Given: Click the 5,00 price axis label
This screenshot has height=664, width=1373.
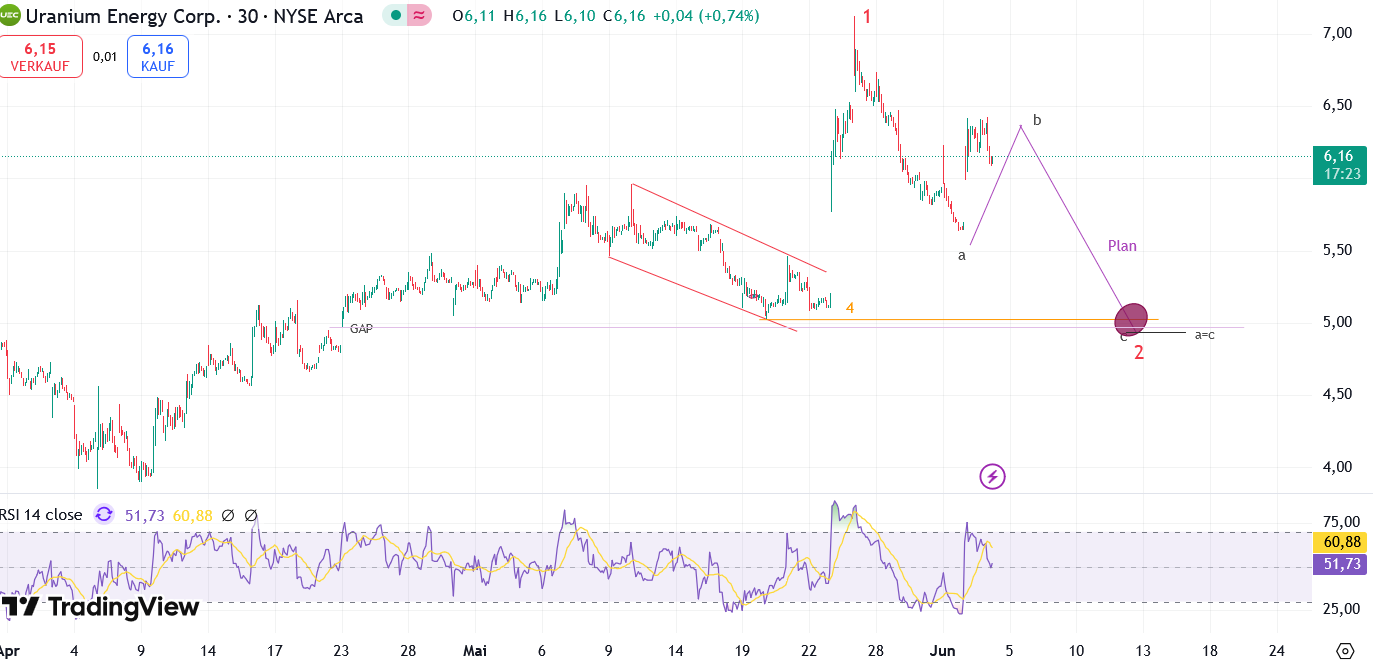Looking at the screenshot, I should click(x=1337, y=322).
